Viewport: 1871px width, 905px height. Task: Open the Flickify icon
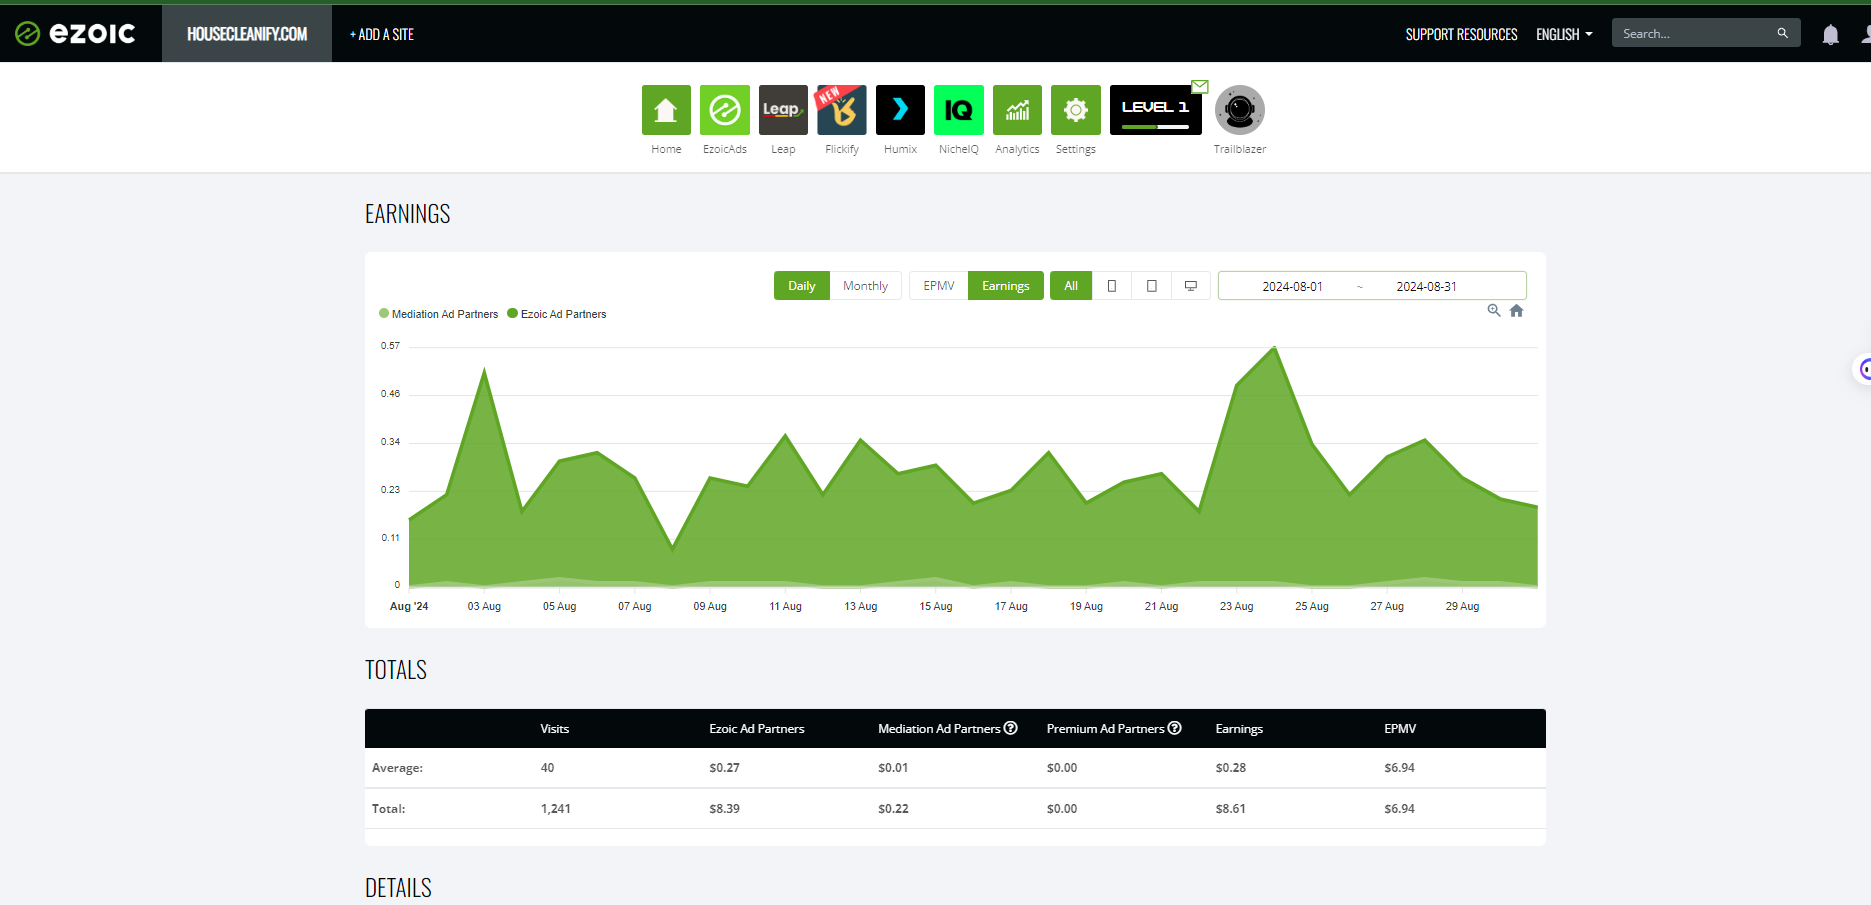click(842, 110)
